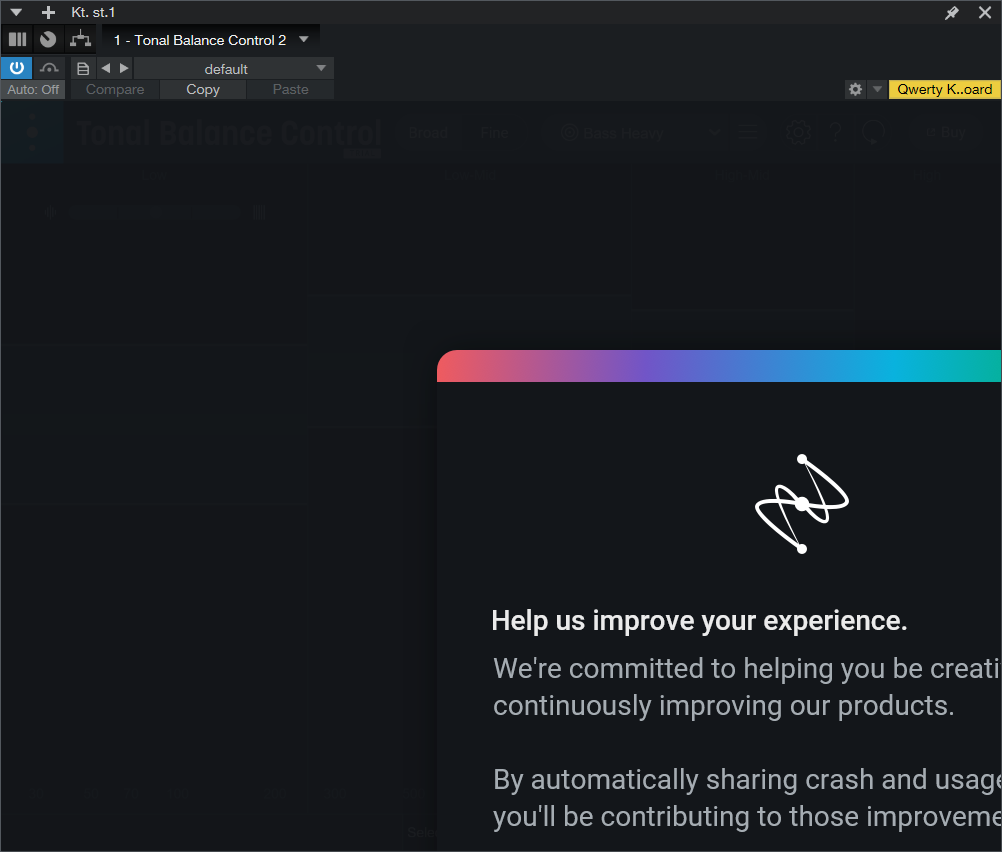This screenshot has width=1002, height=852.
Task: Open the window options triangle menu
Action: click(16, 12)
